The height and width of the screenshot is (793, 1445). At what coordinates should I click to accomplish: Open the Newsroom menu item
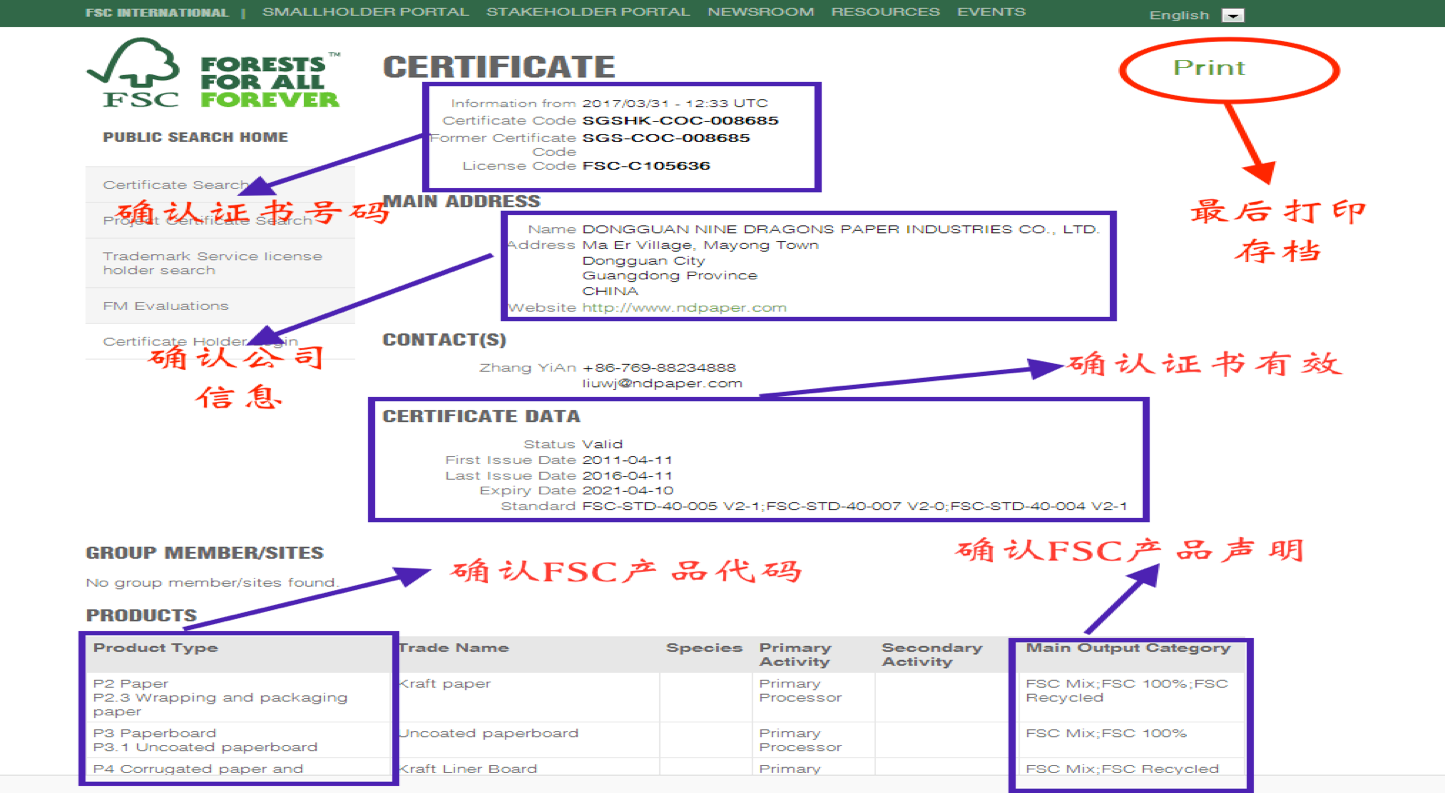(x=760, y=12)
